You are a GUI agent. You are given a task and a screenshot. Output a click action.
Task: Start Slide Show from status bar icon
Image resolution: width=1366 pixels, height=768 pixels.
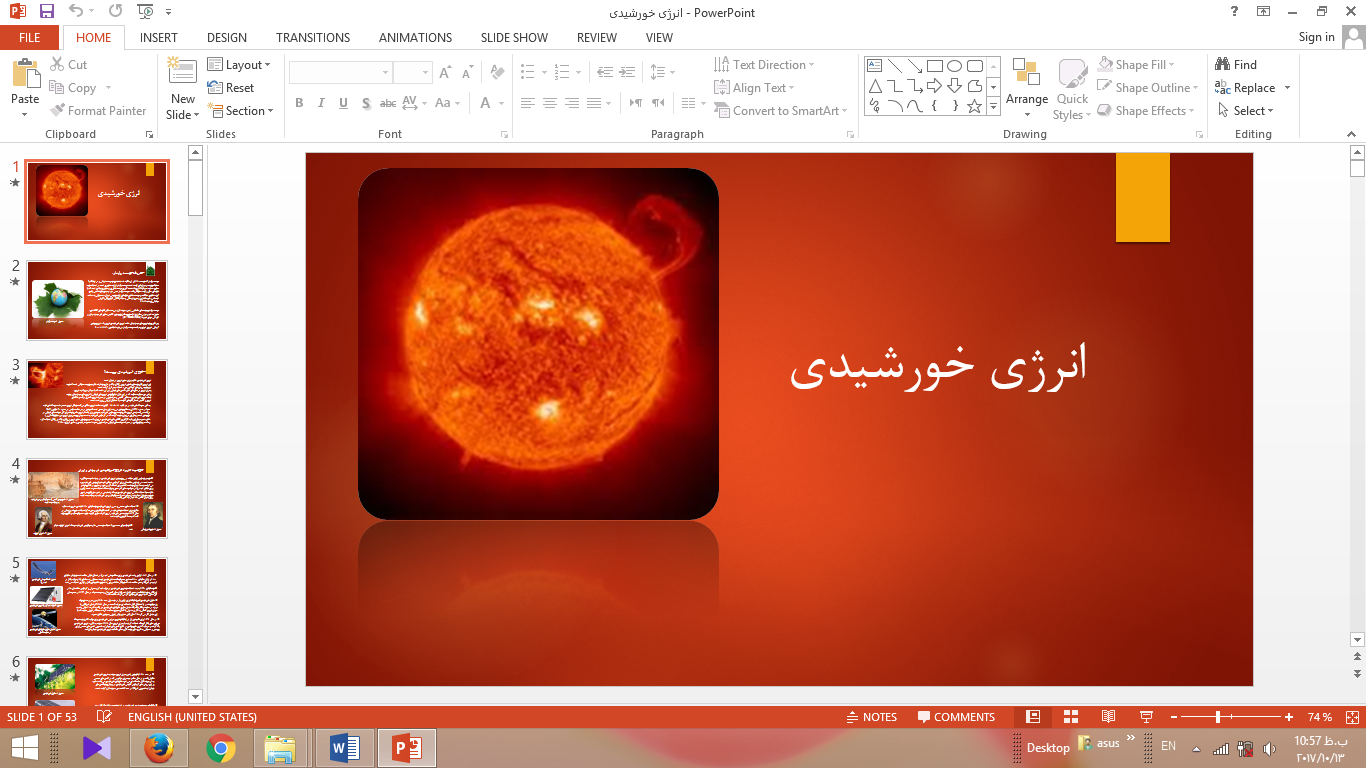1146,717
